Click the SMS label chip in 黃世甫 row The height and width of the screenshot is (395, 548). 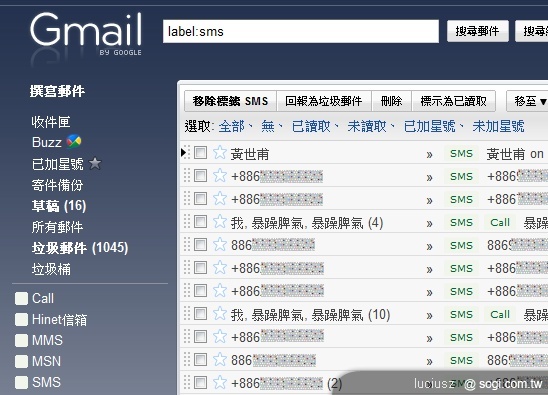tap(461, 153)
